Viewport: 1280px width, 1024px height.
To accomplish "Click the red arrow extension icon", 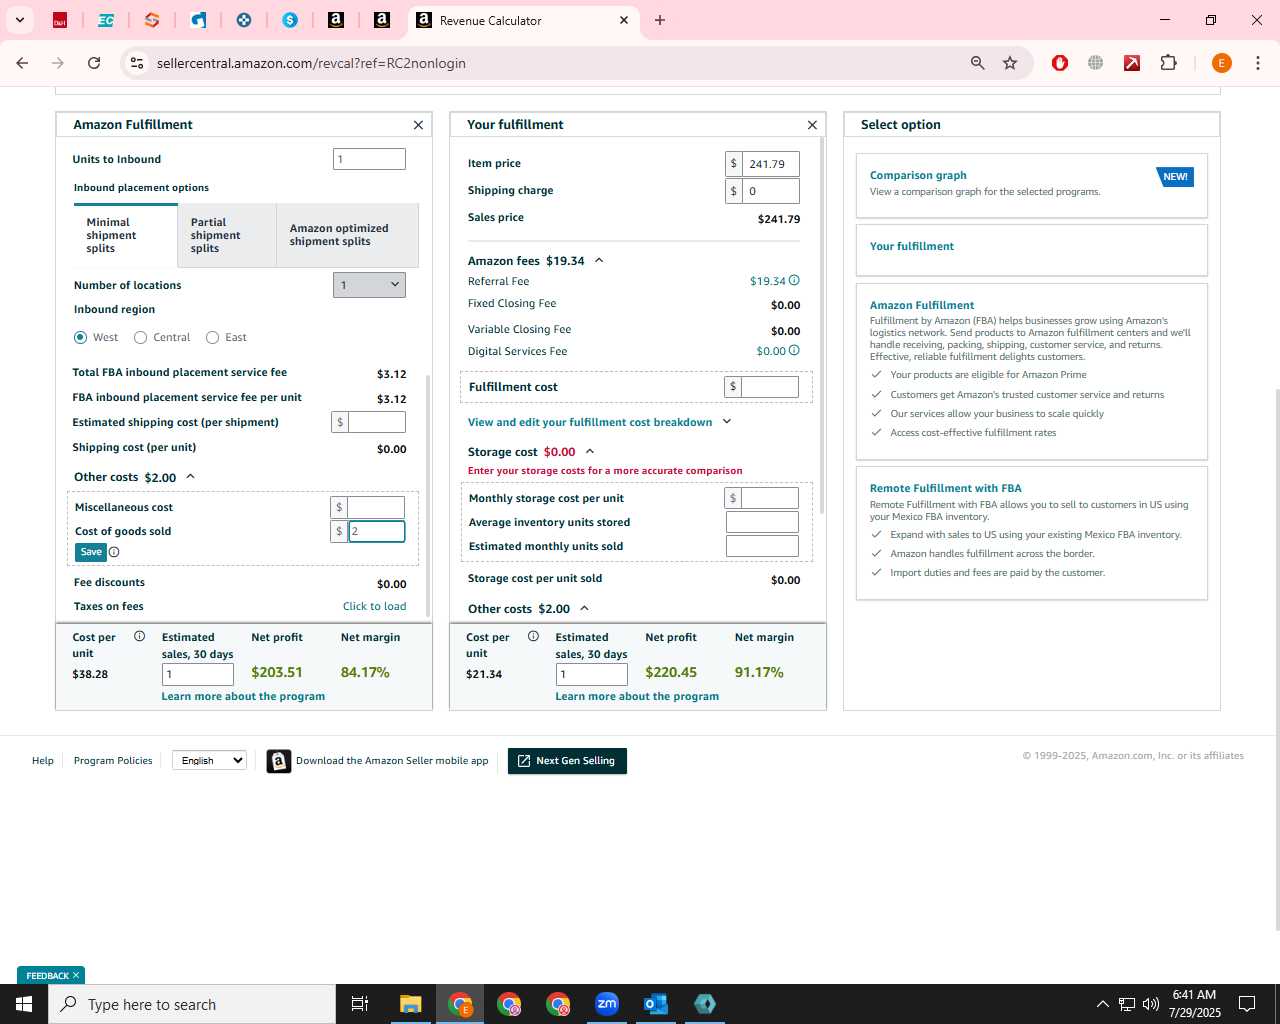I will [x=1132, y=63].
